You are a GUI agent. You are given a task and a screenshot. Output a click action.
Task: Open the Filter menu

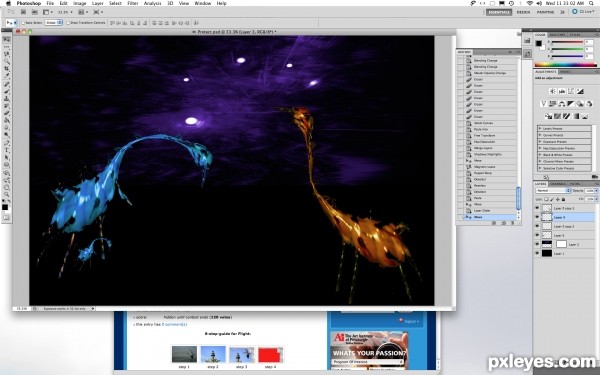click(x=132, y=3)
